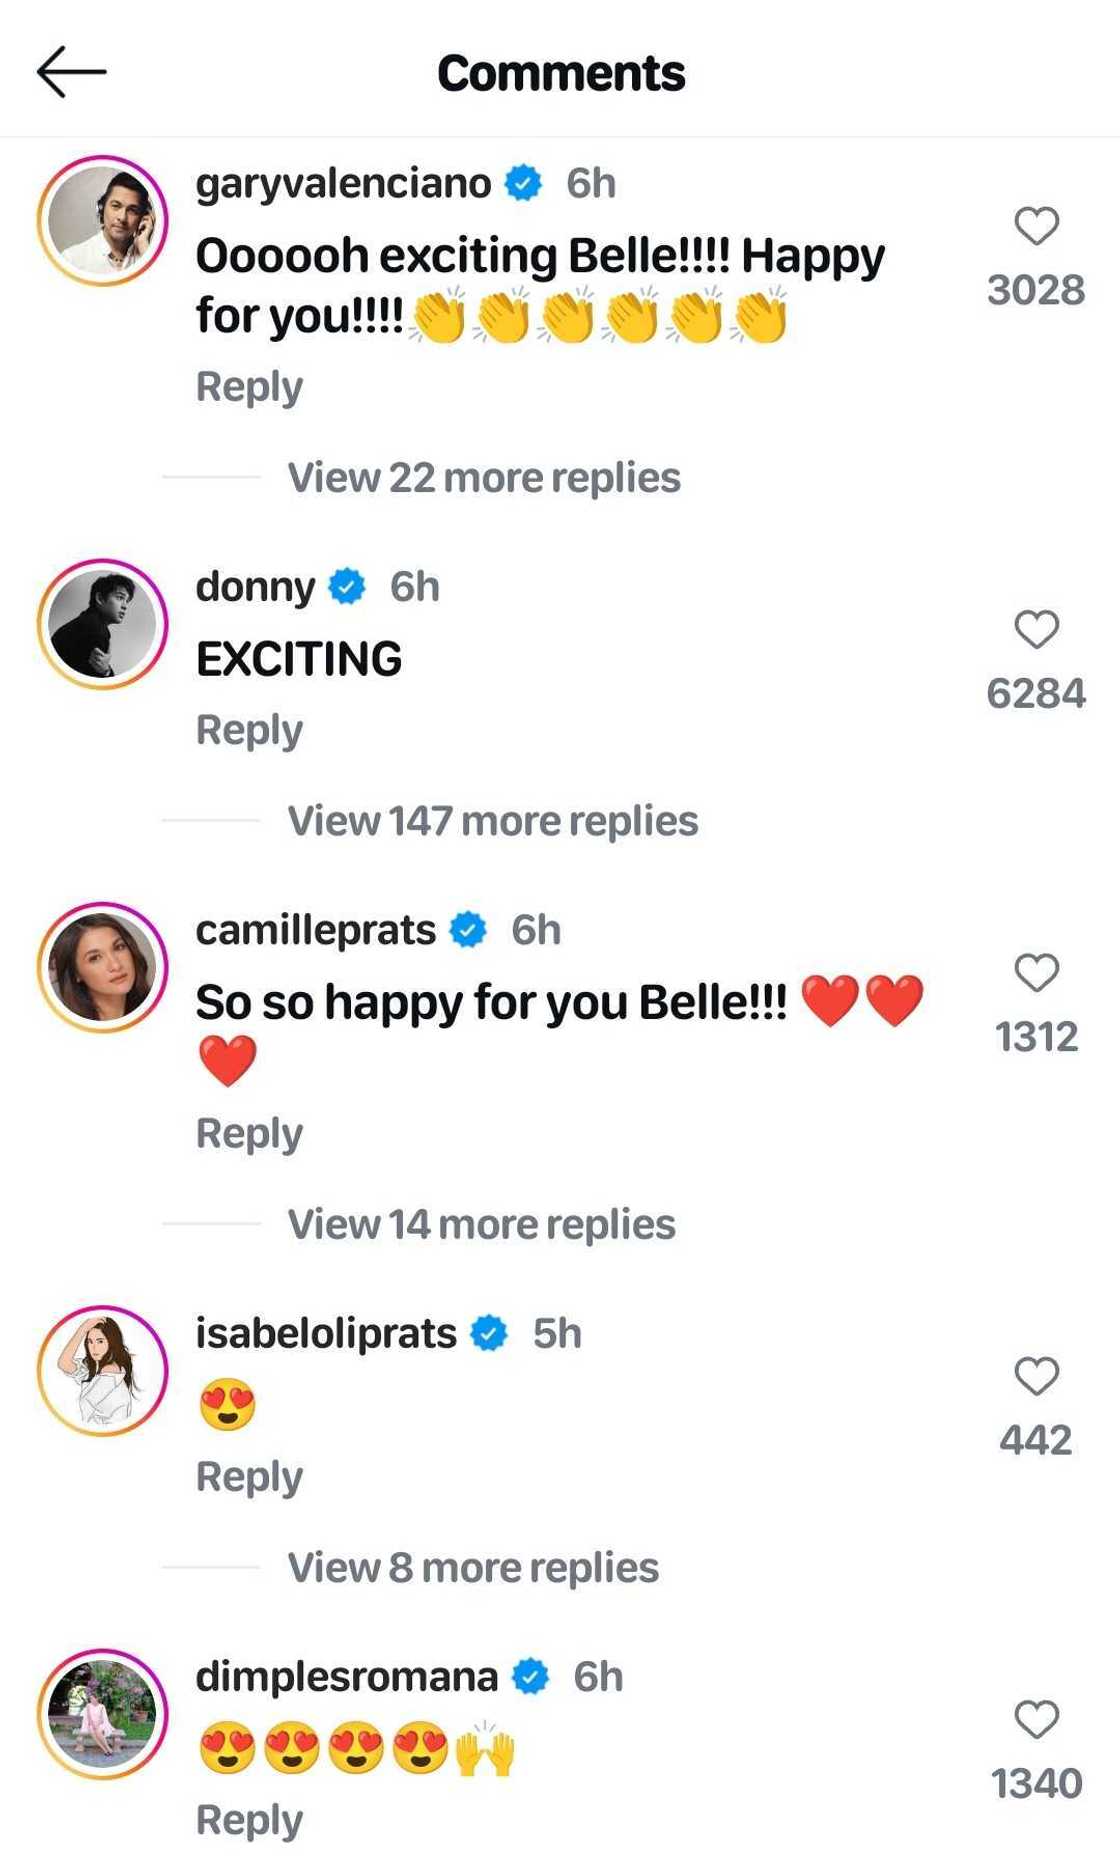The height and width of the screenshot is (1868, 1120).
Task: Tap camilleprats' profile photo
Action: coord(102,968)
